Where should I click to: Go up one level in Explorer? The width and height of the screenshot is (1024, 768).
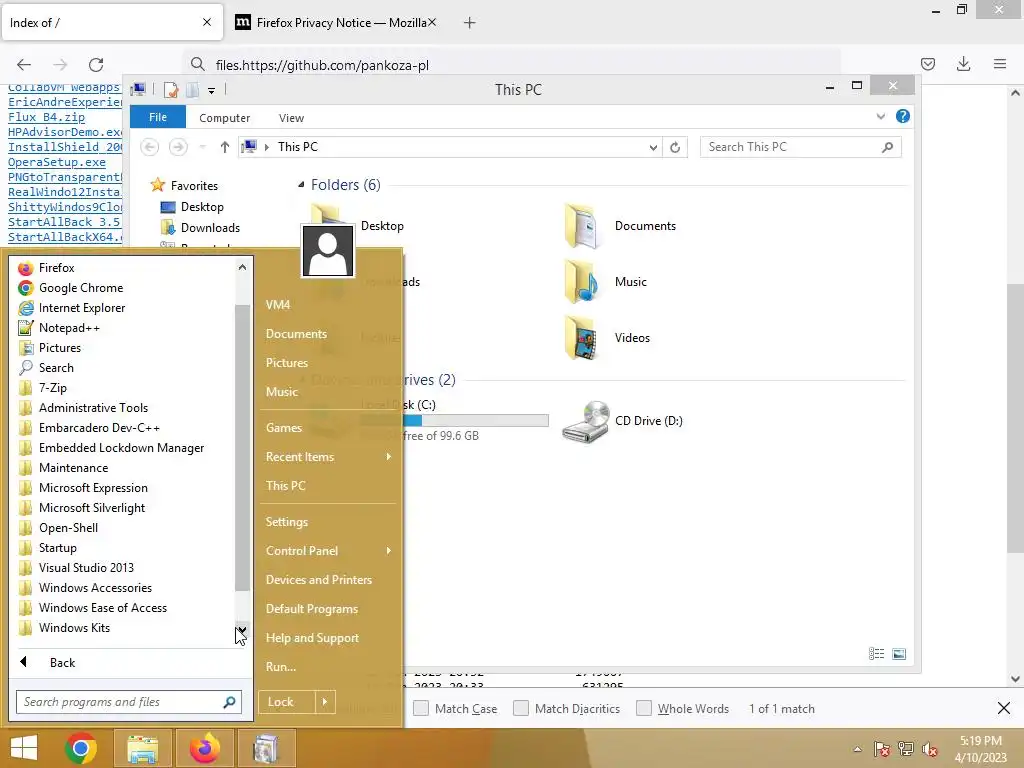[x=225, y=148]
